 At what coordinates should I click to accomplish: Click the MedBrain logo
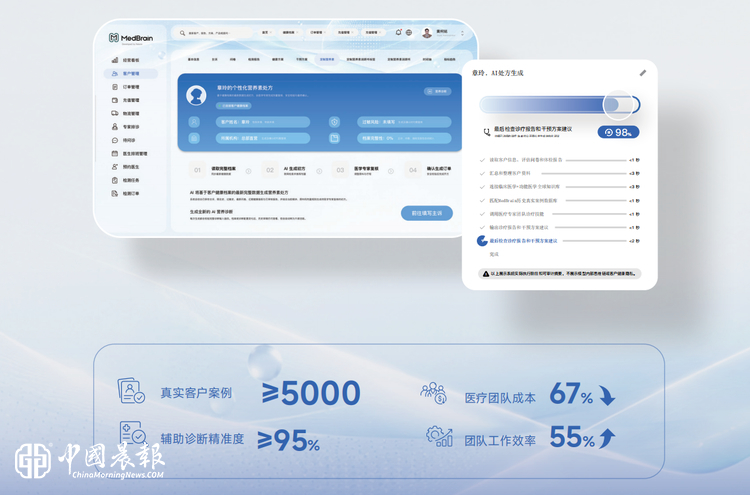(x=131, y=38)
